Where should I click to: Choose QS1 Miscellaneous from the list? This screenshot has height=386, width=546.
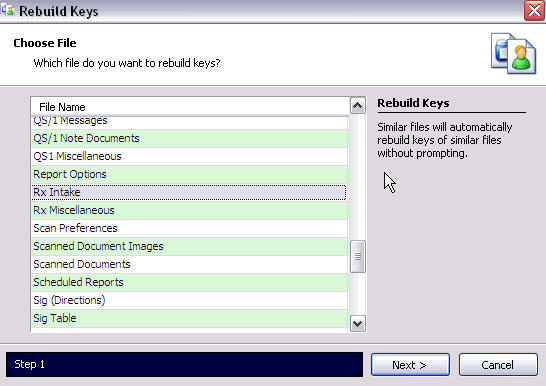(189, 156)
